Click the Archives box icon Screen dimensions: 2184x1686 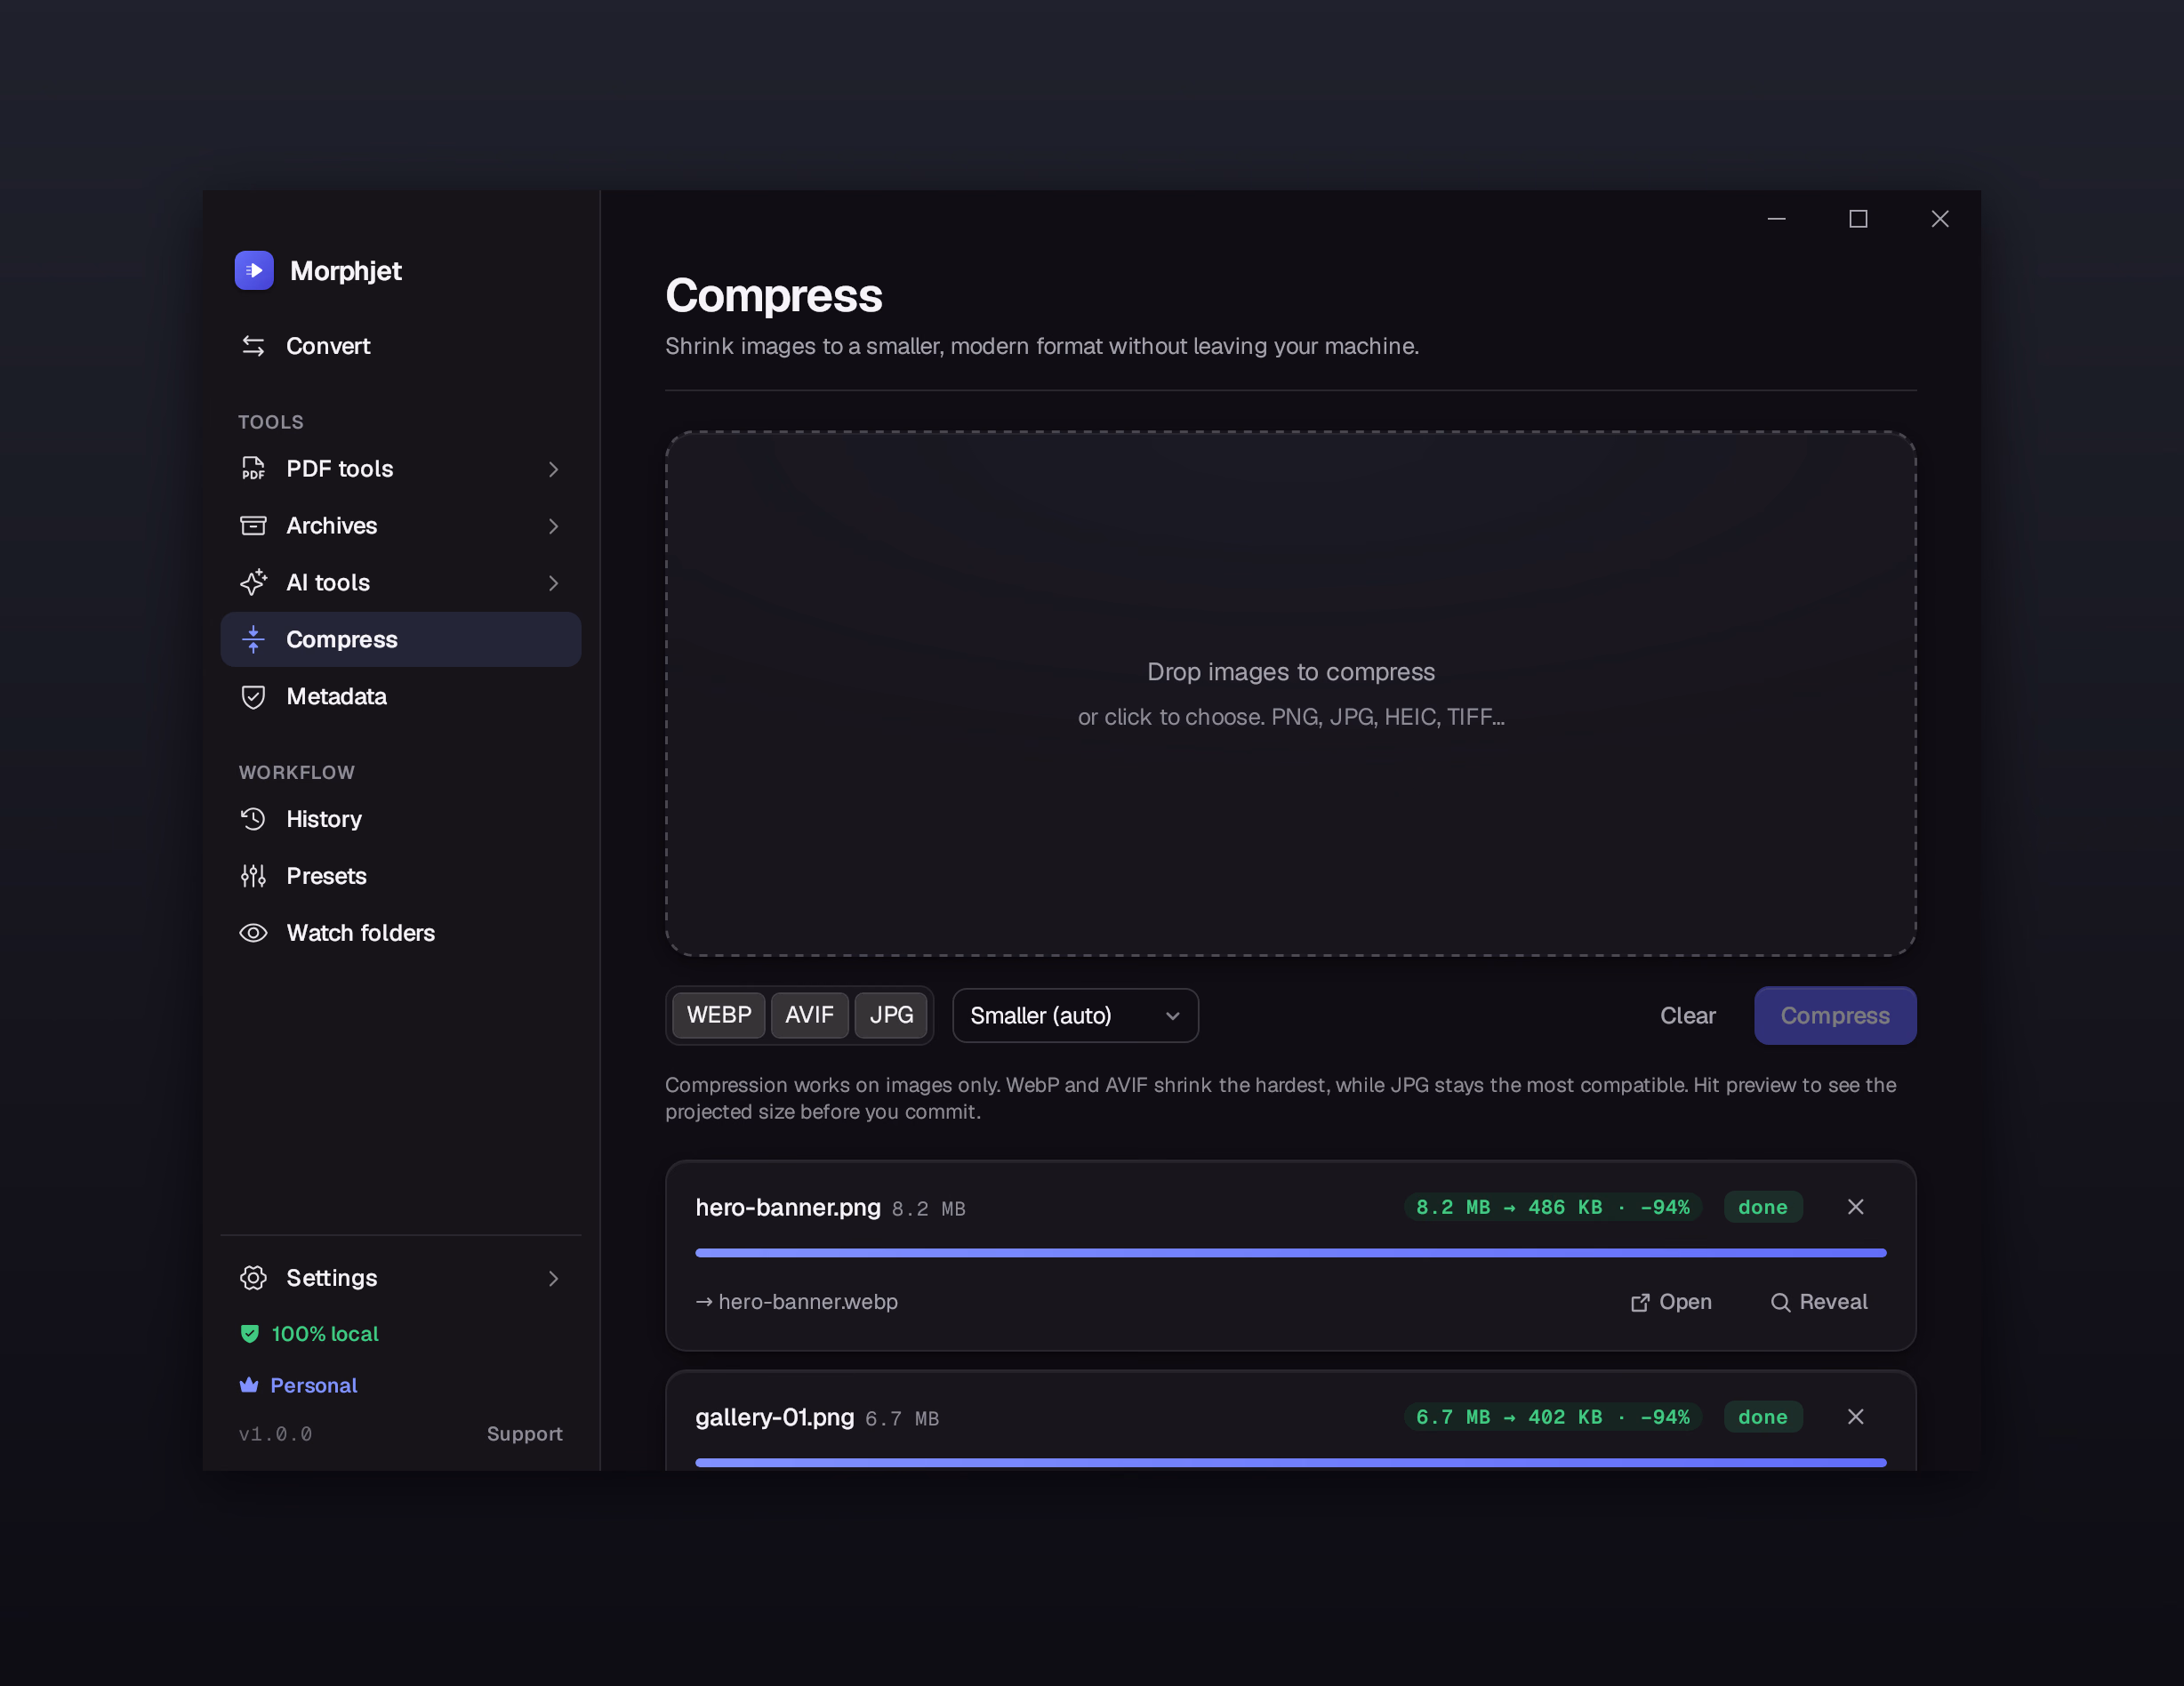pyautogui.click(x=253, y=525)
